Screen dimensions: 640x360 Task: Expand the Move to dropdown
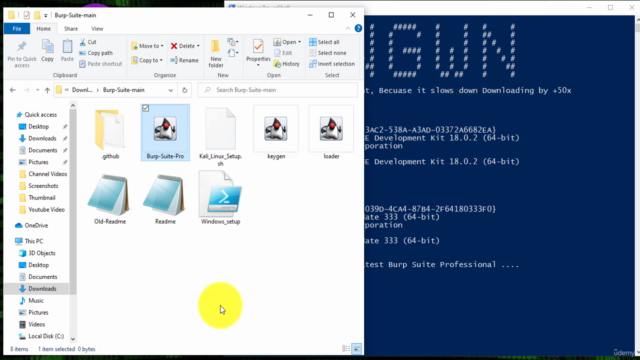point(162,46)
